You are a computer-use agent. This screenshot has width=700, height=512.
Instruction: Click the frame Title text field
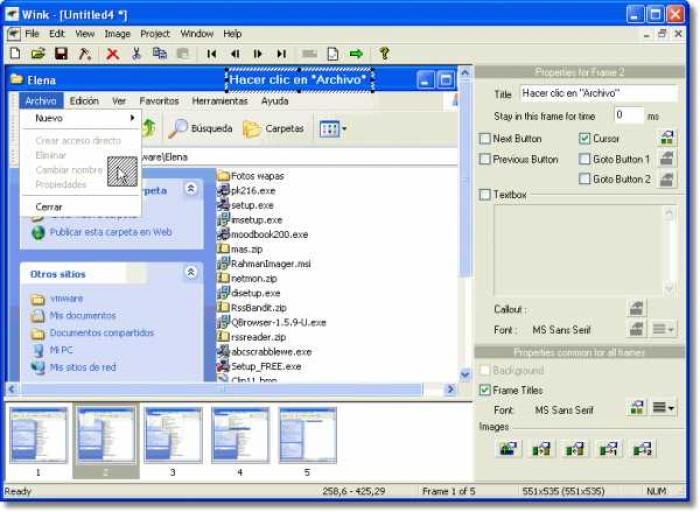pos(592,93)
